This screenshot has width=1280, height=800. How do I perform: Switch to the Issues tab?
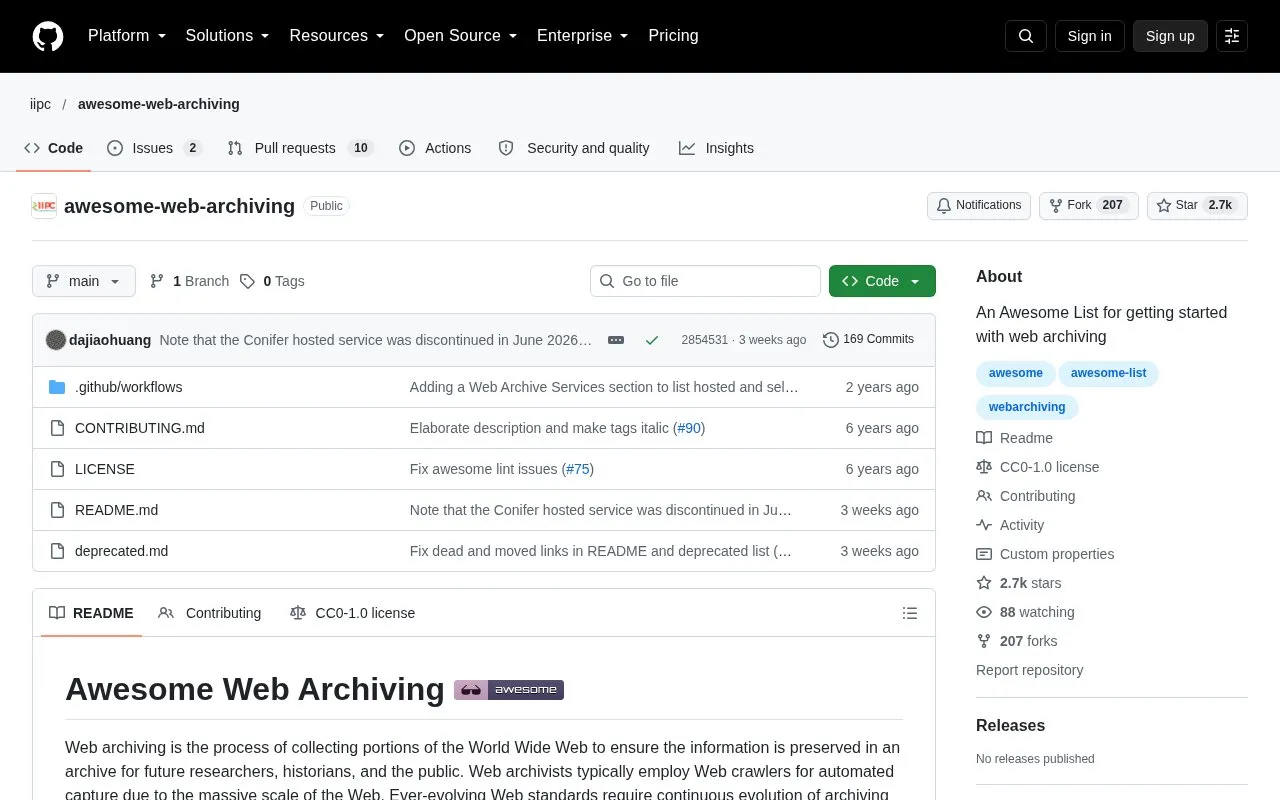point(154,148)
